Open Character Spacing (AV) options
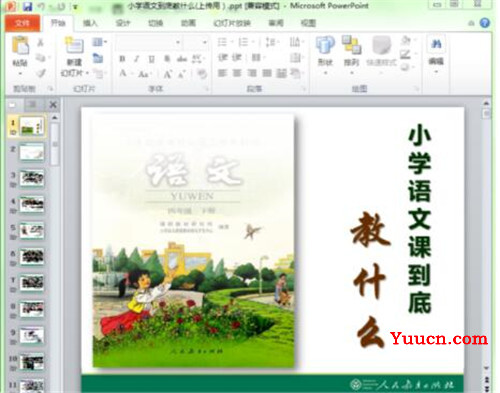Image resolution: width=500 pixels, height=393 pixels. pos(197,59)
